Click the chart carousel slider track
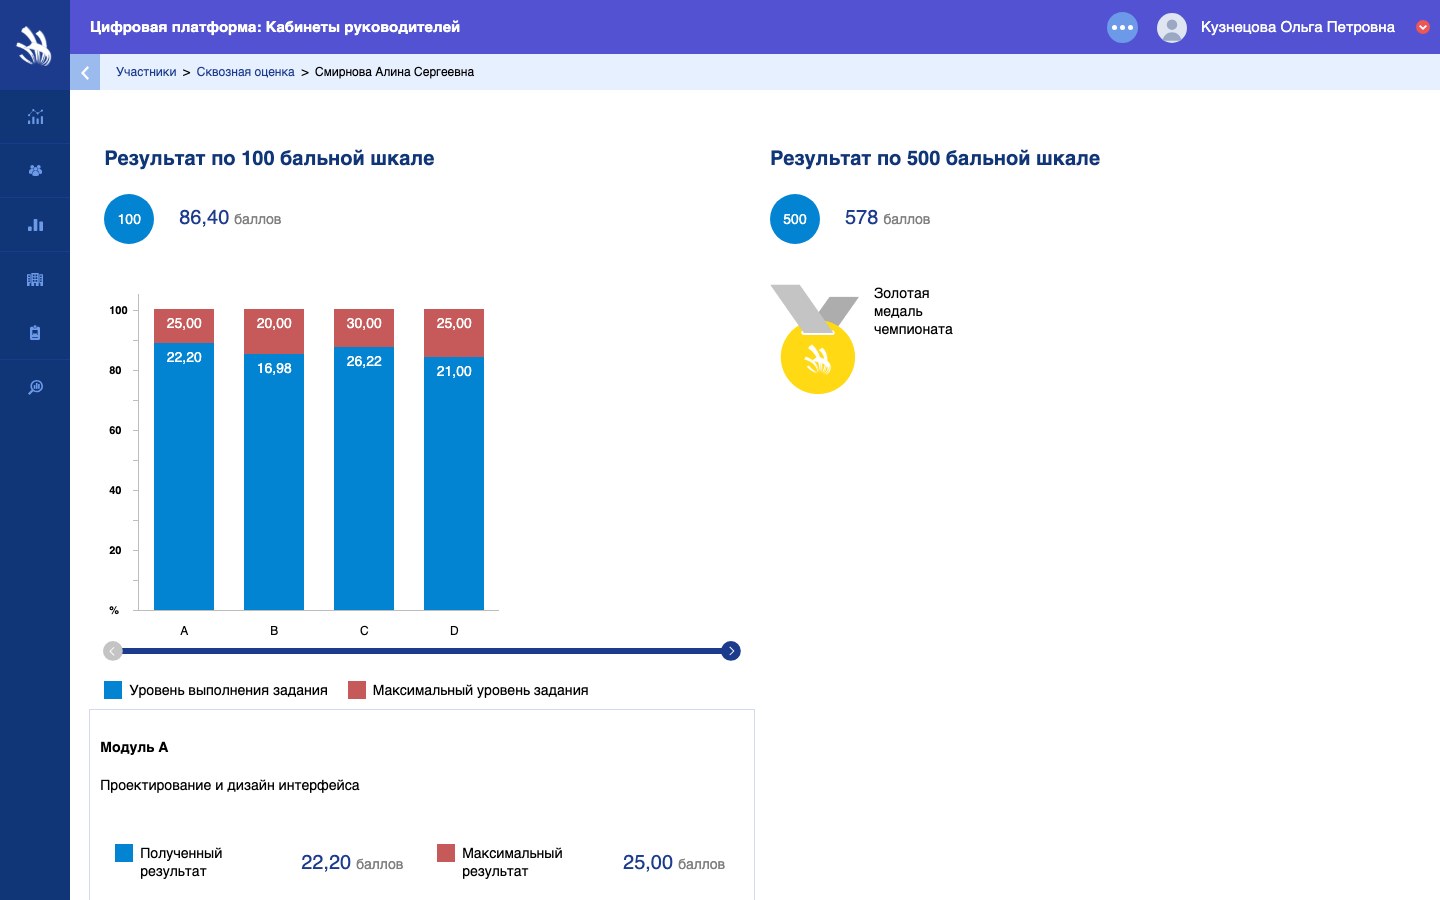The image size is (1440, 900). coord(422,651)
